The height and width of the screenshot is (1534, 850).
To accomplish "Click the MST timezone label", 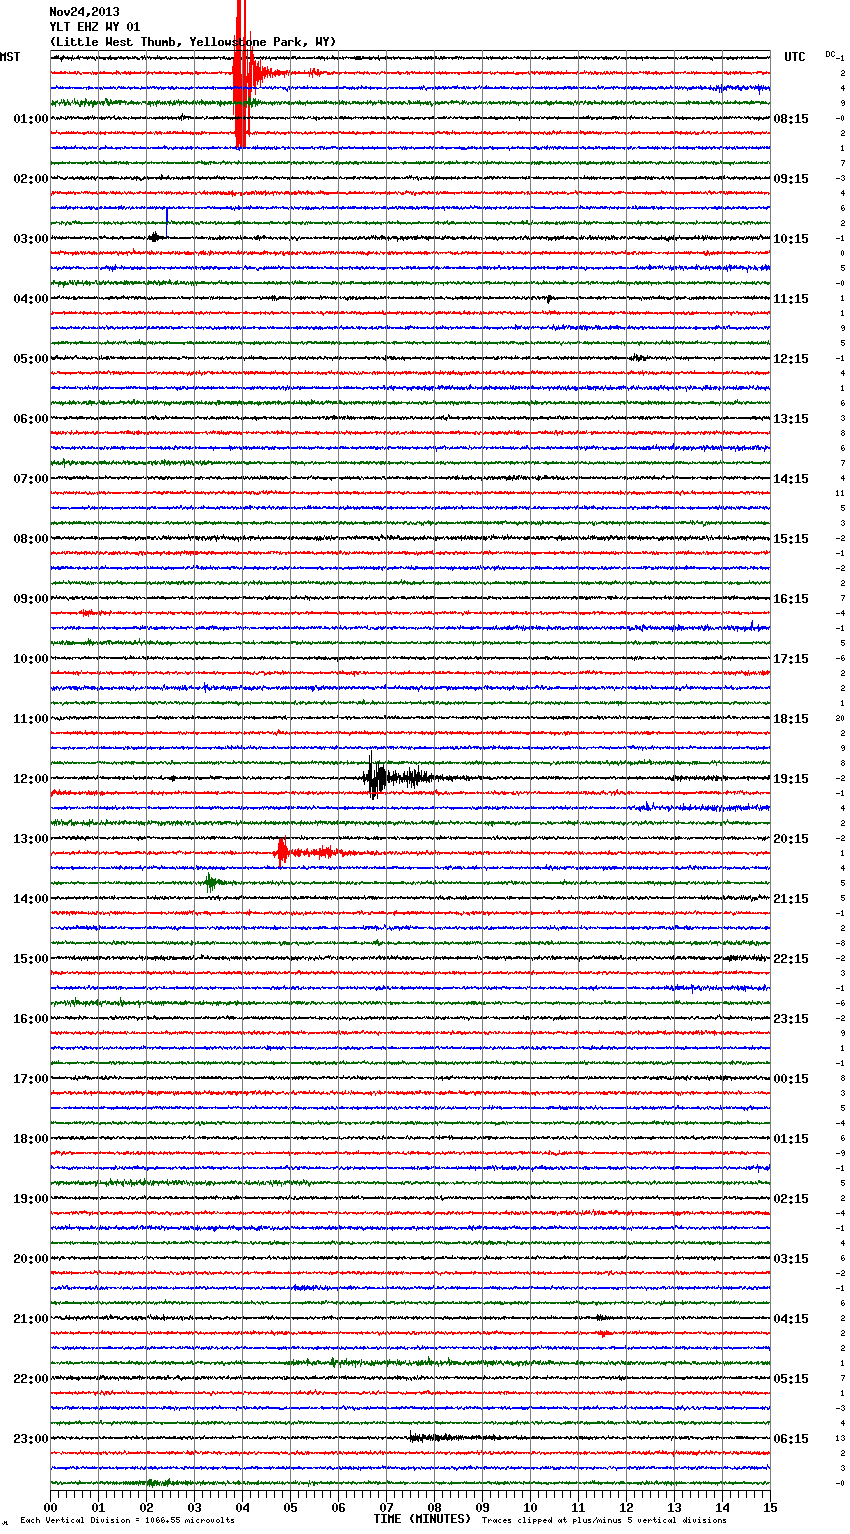I will tap(10, 57).
